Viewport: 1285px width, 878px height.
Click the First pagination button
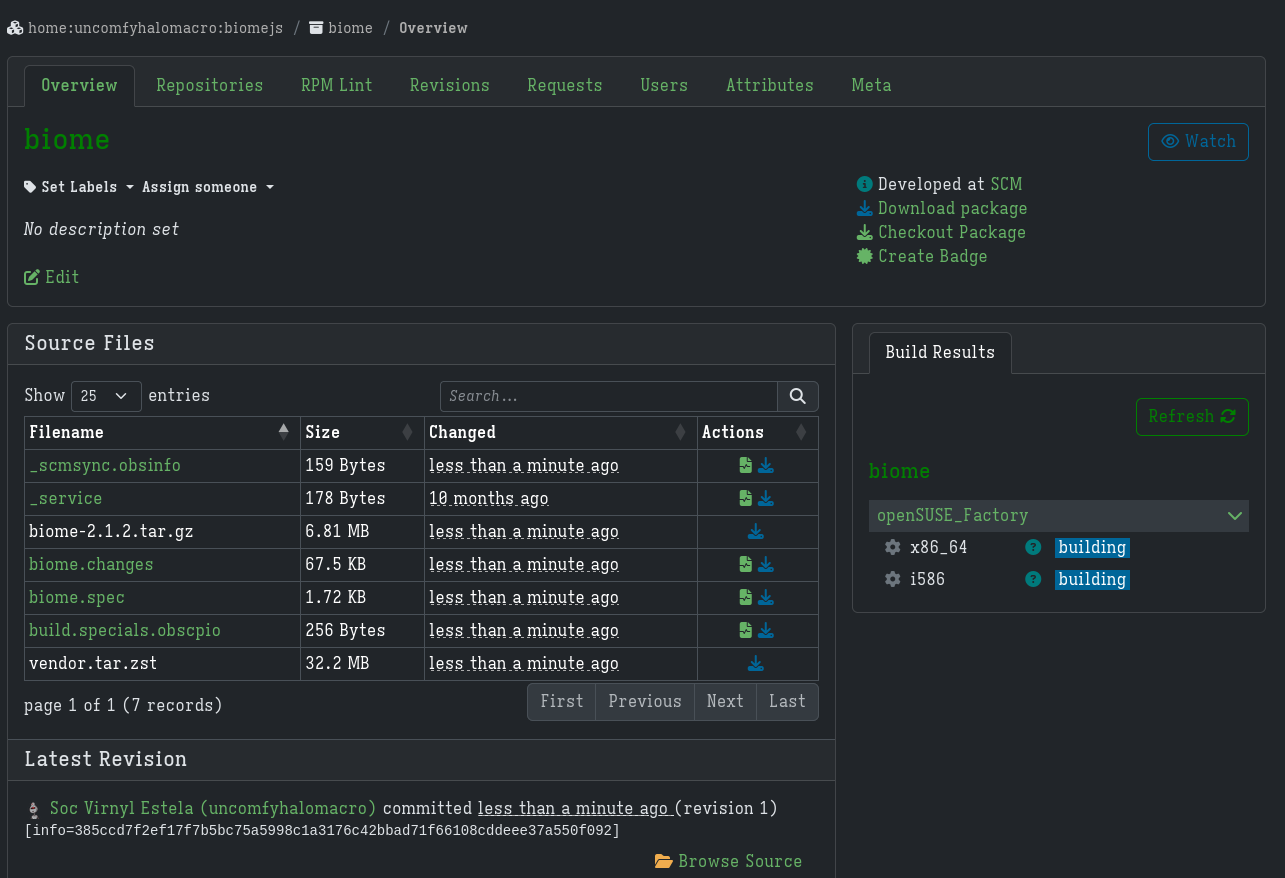pyautogui.click(x=562, y=701)
